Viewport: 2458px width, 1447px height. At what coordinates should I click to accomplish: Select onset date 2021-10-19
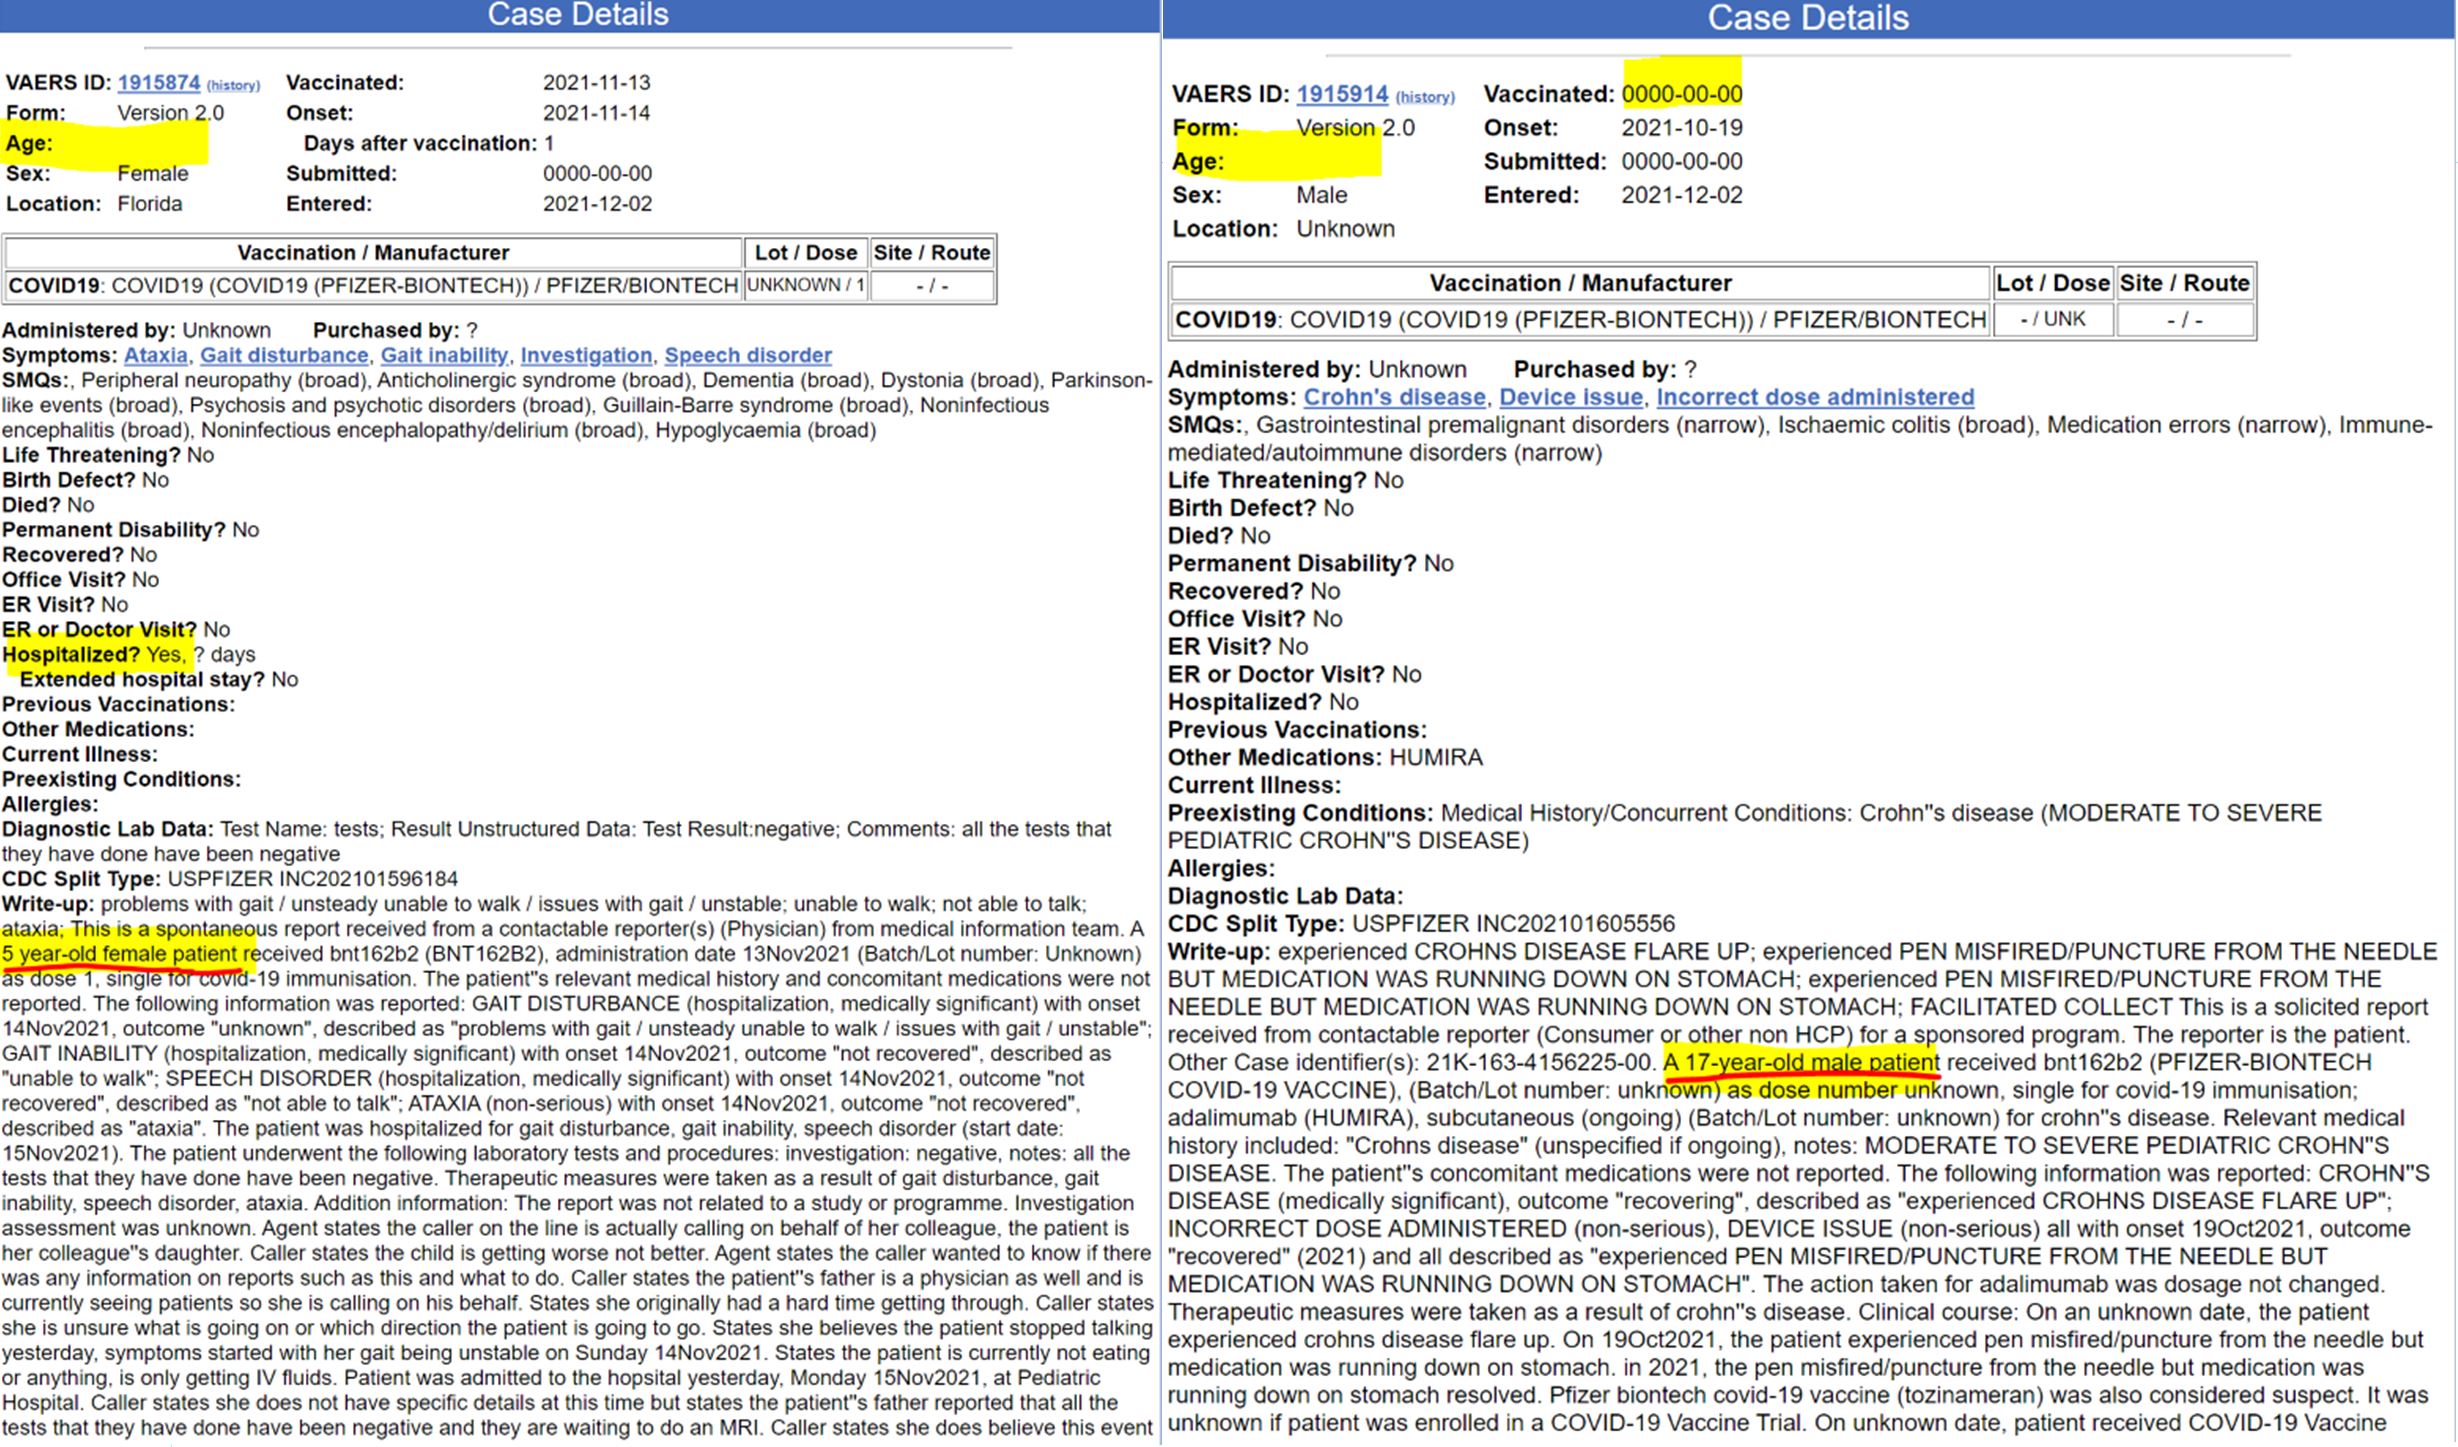1682,128
